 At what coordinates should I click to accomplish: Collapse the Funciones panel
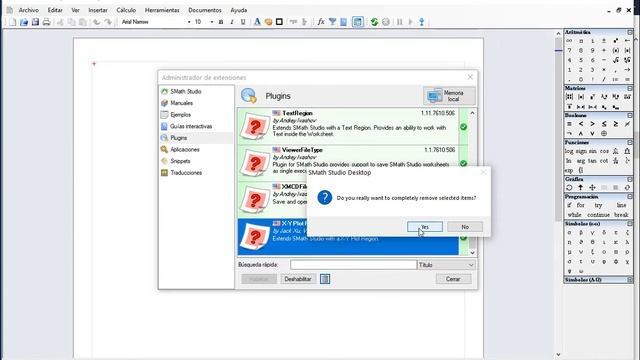(630, 142)
